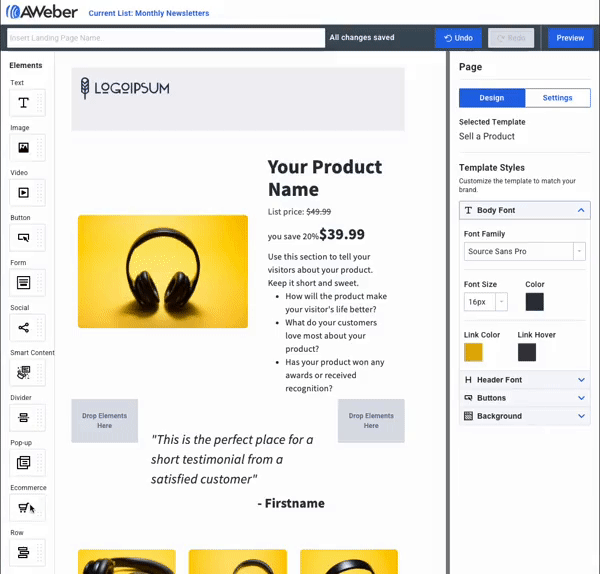This screenshot has width=600, height=574.
Task: Select the Ecommerce cart element icon
Action: (24, 507)
